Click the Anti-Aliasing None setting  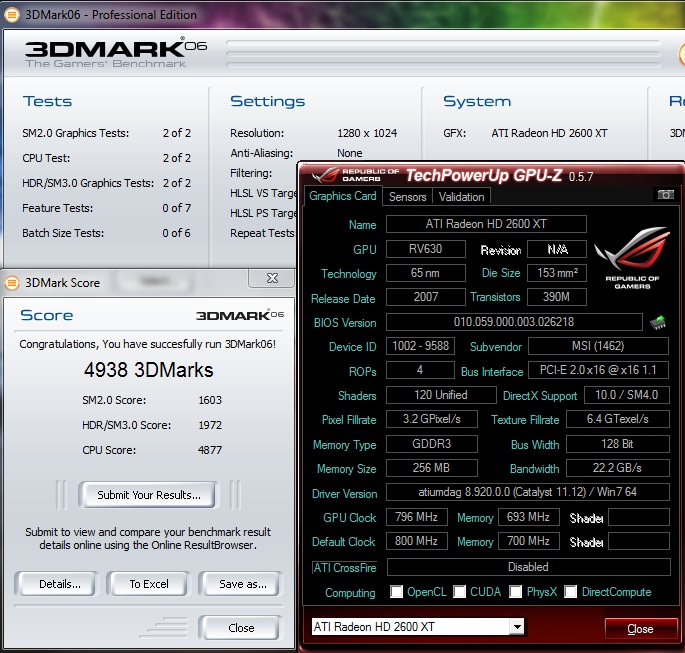349,153
